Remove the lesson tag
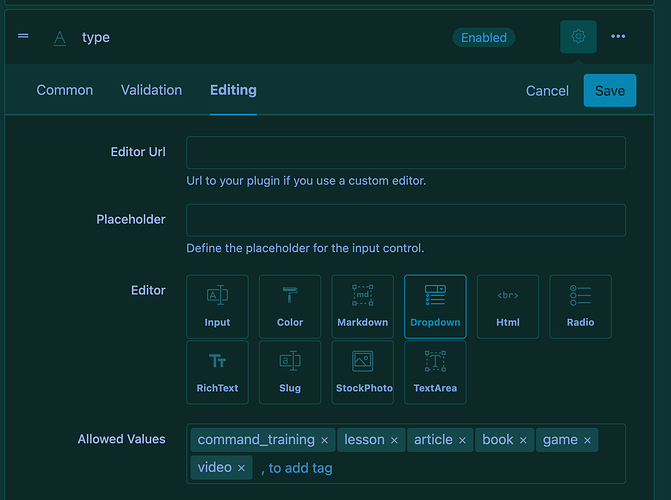This screenshot has width=671, height=500. [394, 440]
